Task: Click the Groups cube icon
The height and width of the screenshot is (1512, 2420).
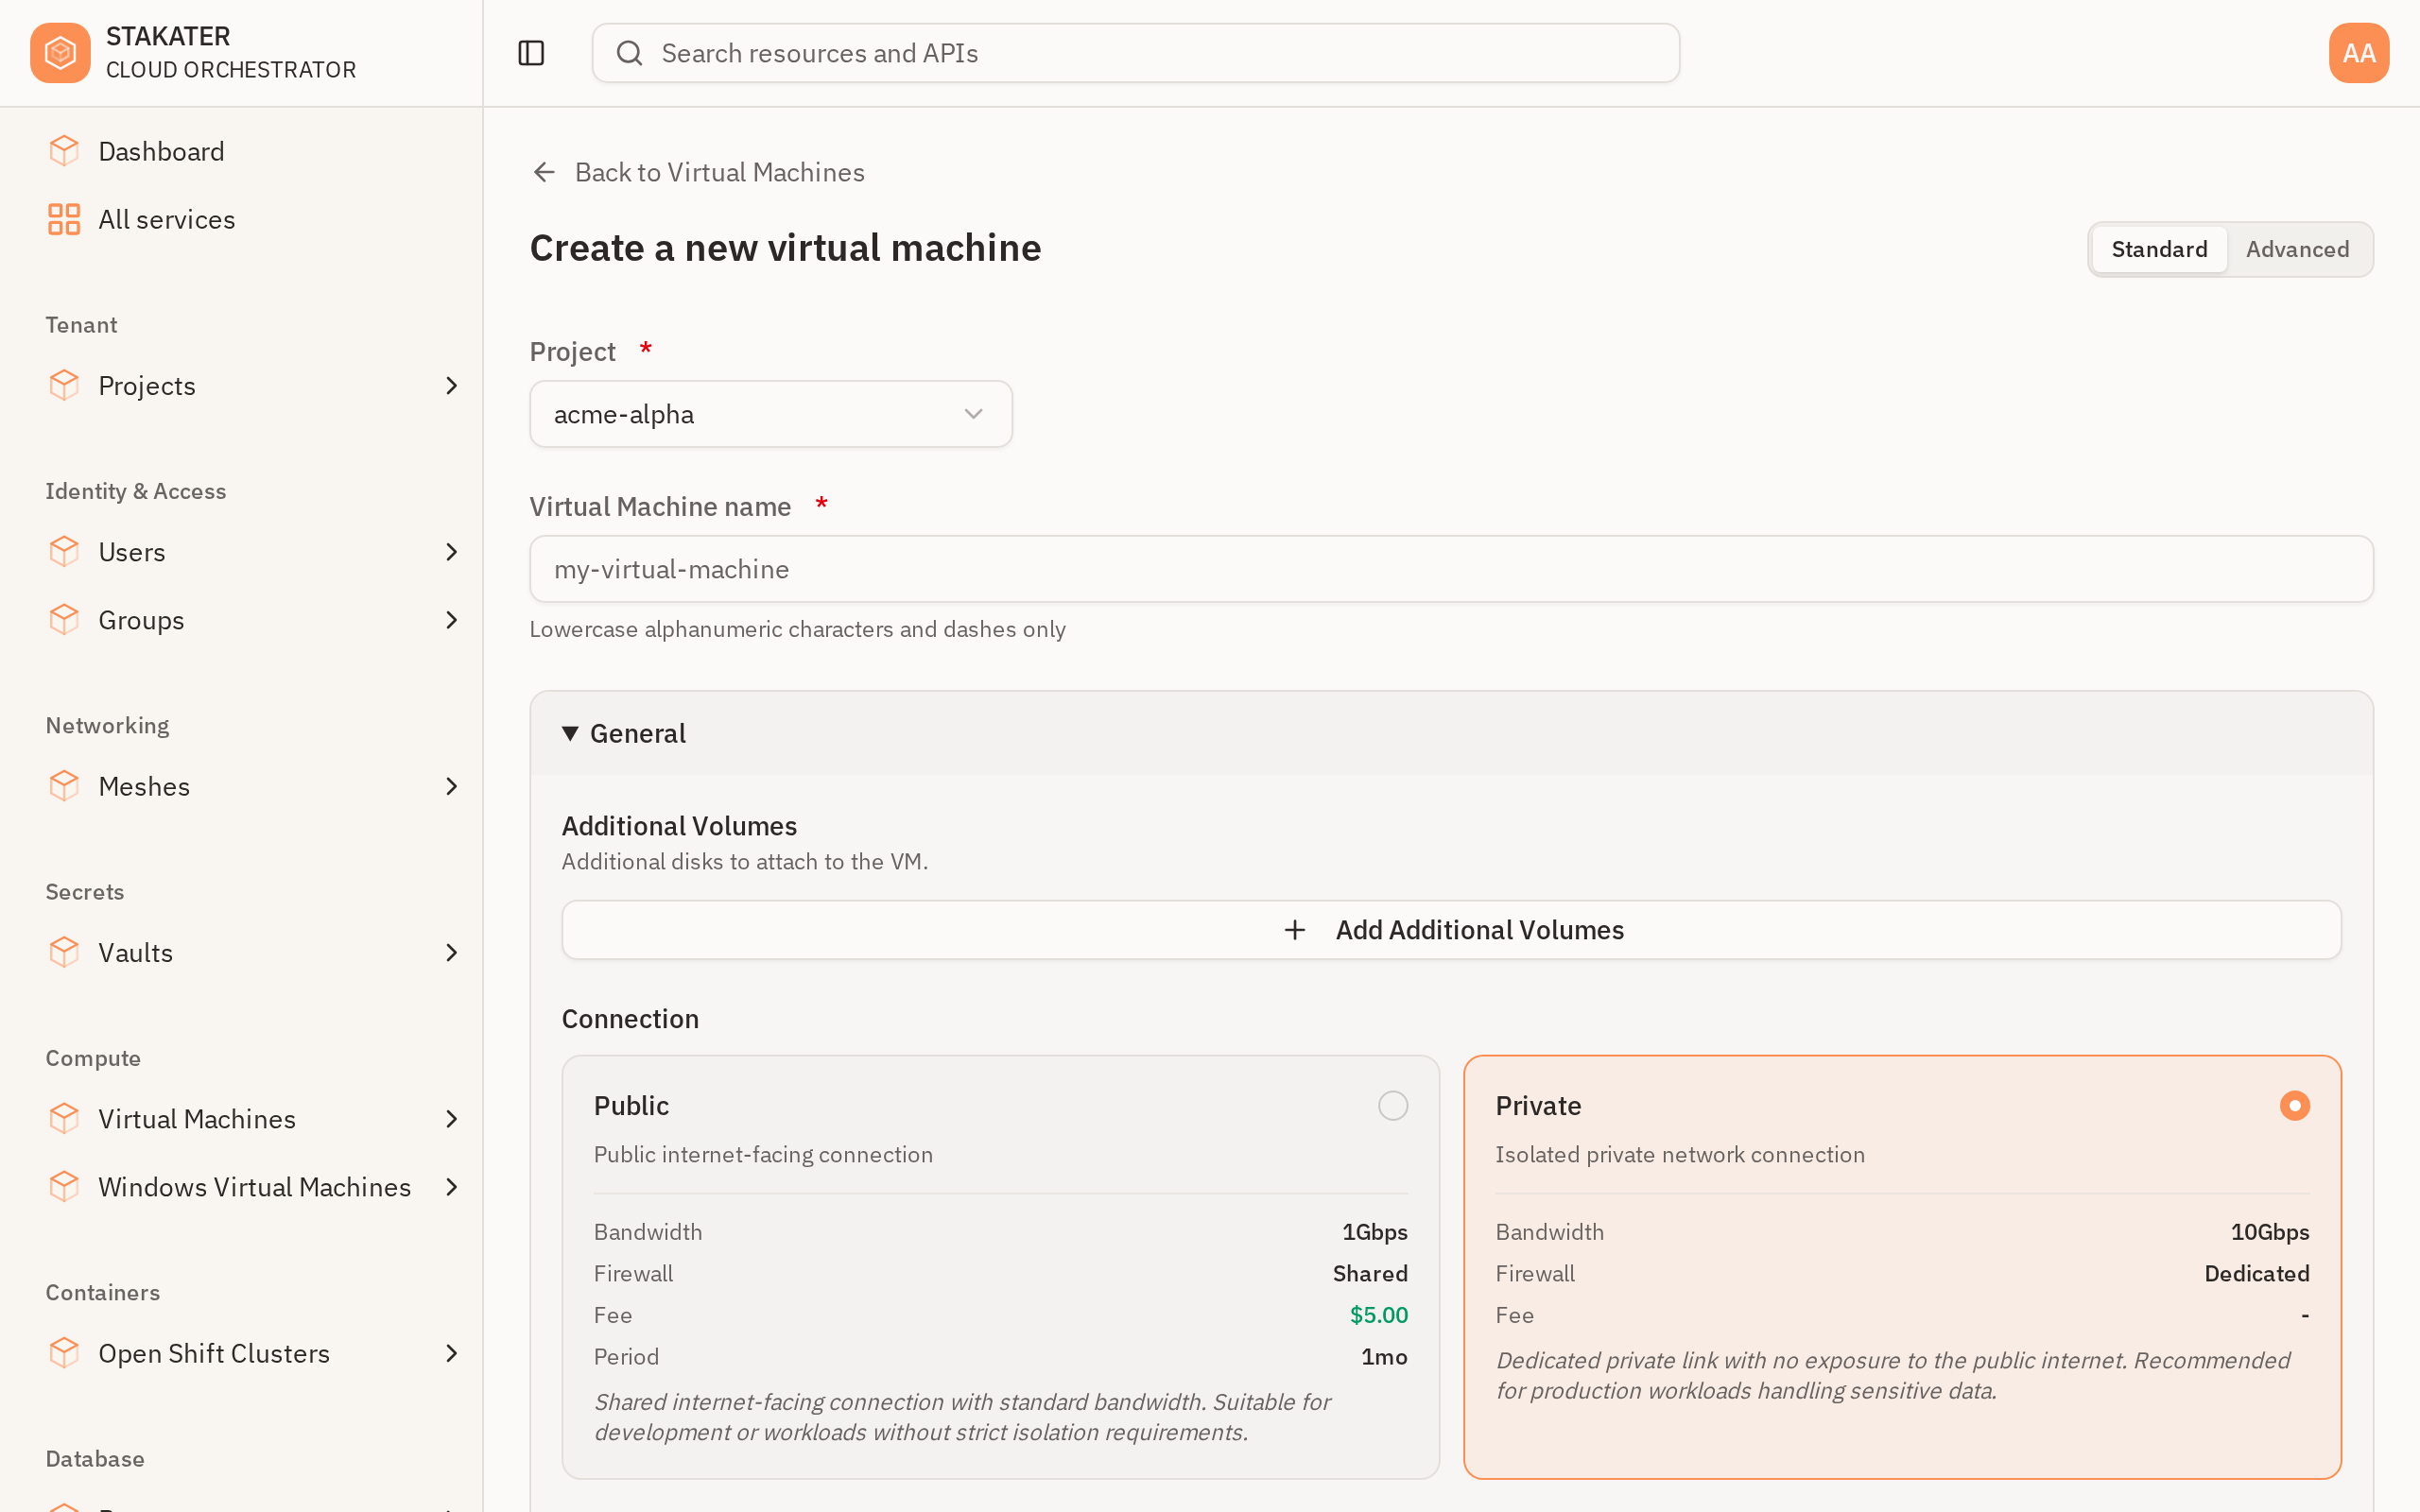Action: click(64, 620)
